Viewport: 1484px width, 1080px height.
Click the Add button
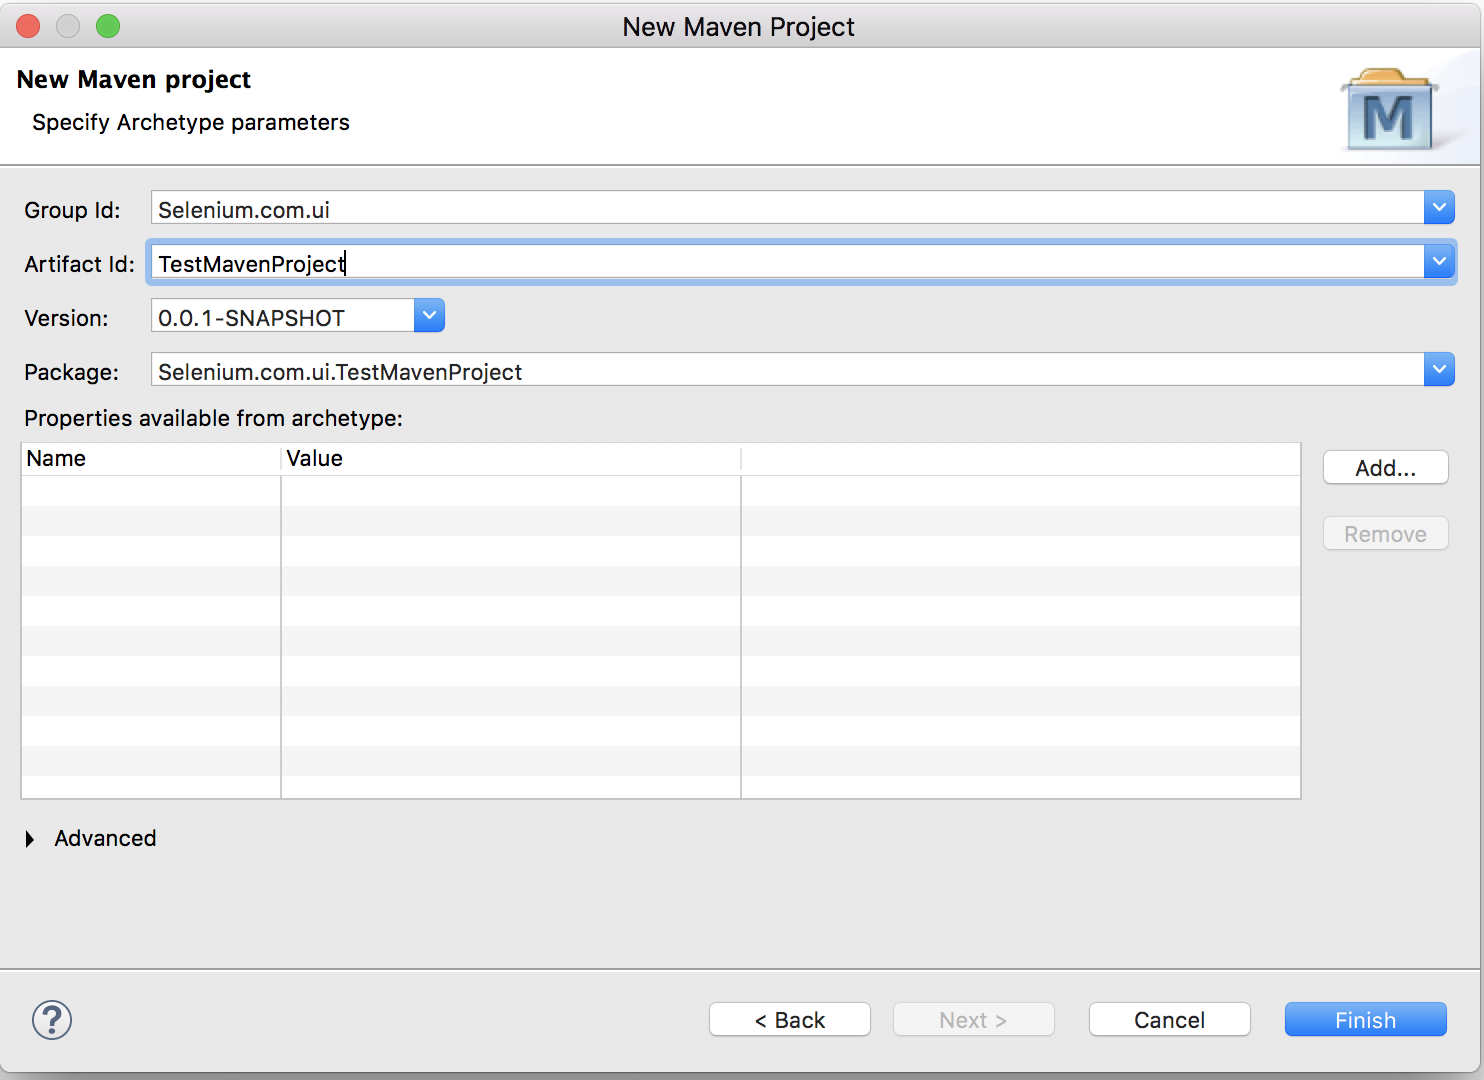point(1385,467)
